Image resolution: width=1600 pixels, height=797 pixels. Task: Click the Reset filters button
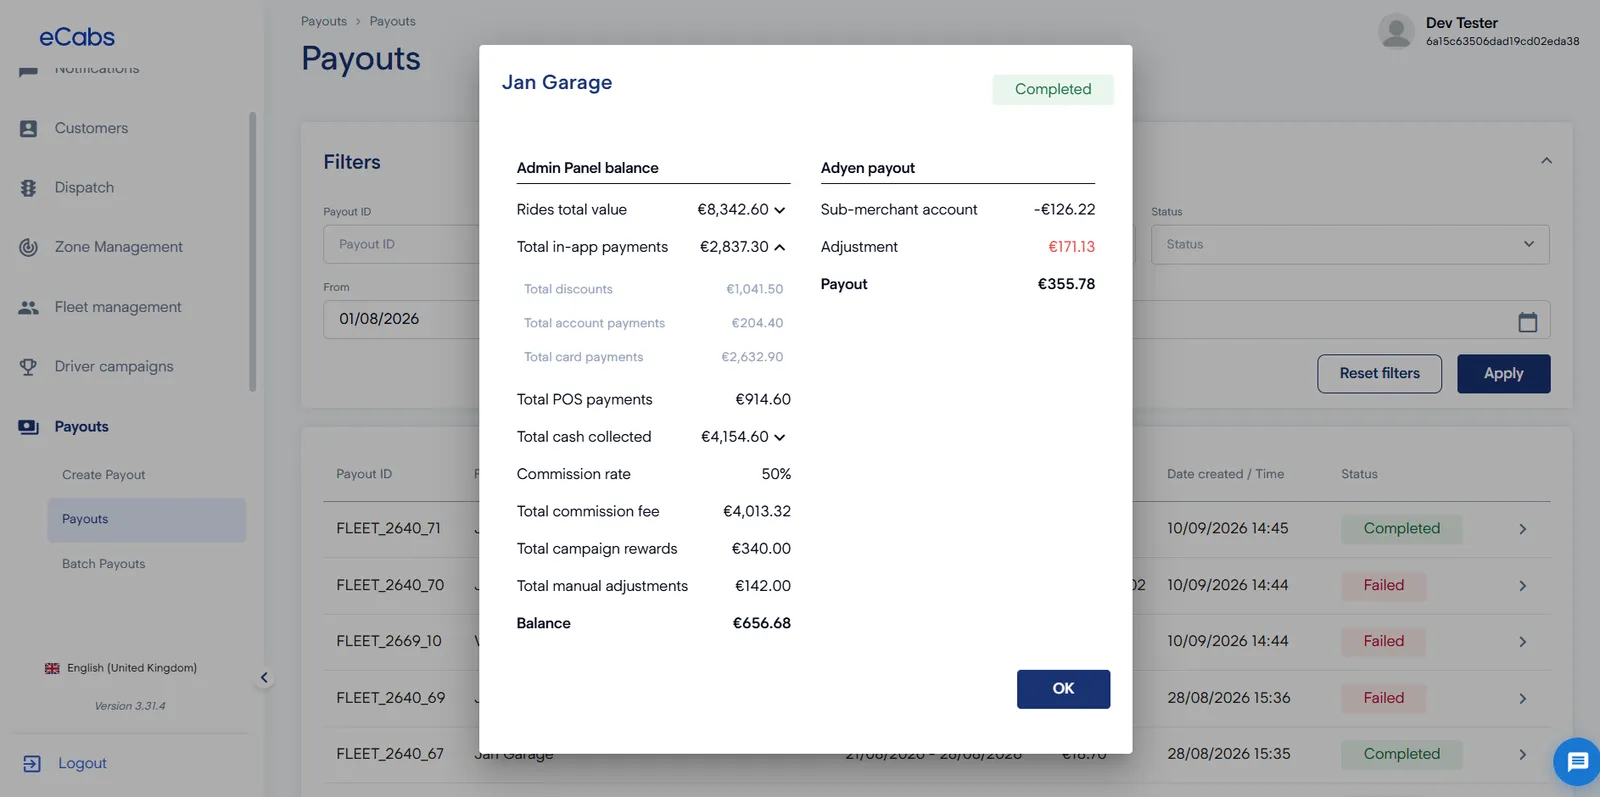click(1379, 373)
